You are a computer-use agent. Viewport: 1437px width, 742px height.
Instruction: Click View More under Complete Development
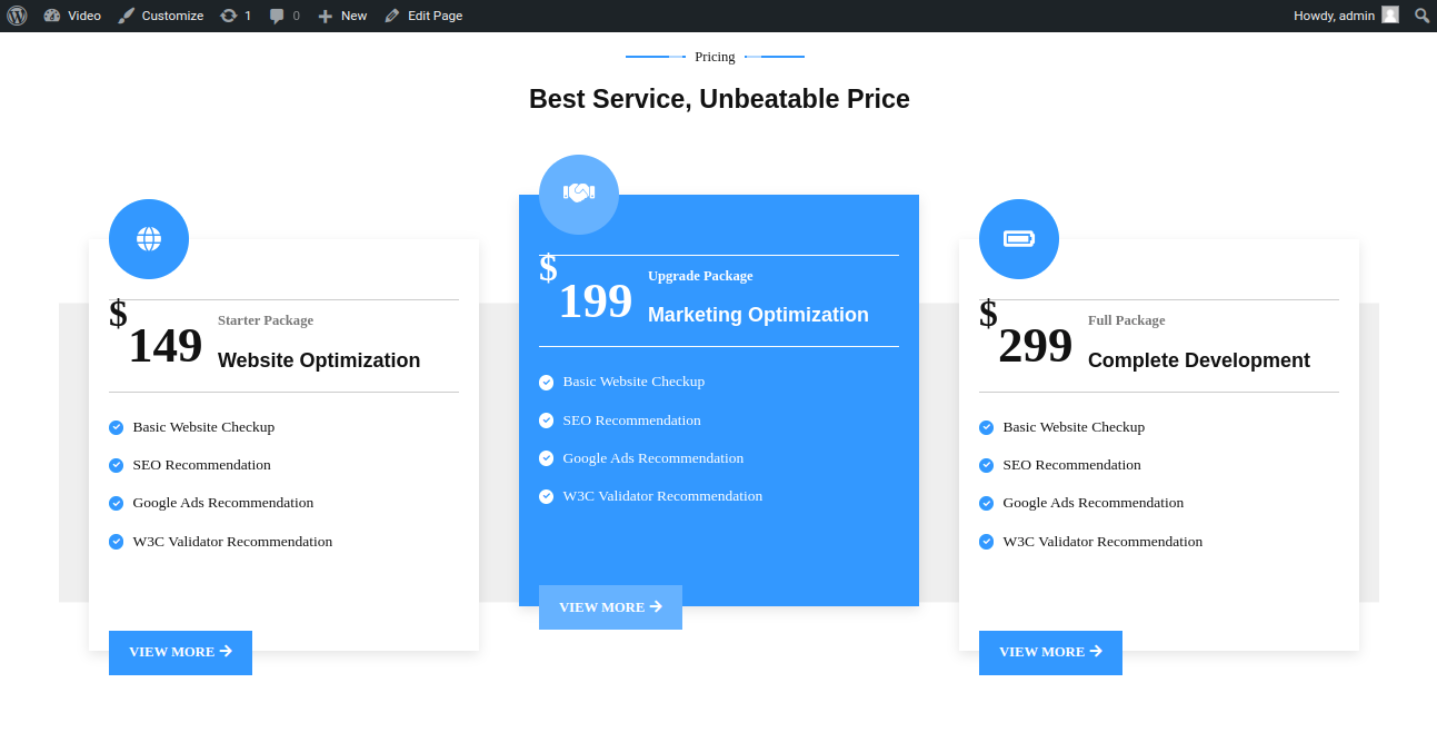1050,652
